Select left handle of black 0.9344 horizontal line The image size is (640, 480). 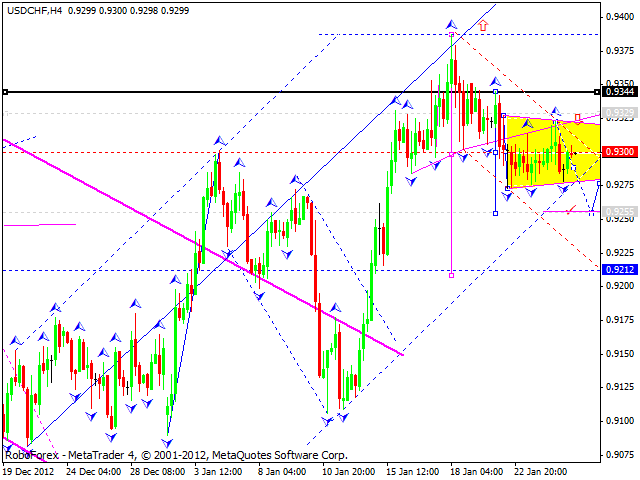tap(5, 92)
